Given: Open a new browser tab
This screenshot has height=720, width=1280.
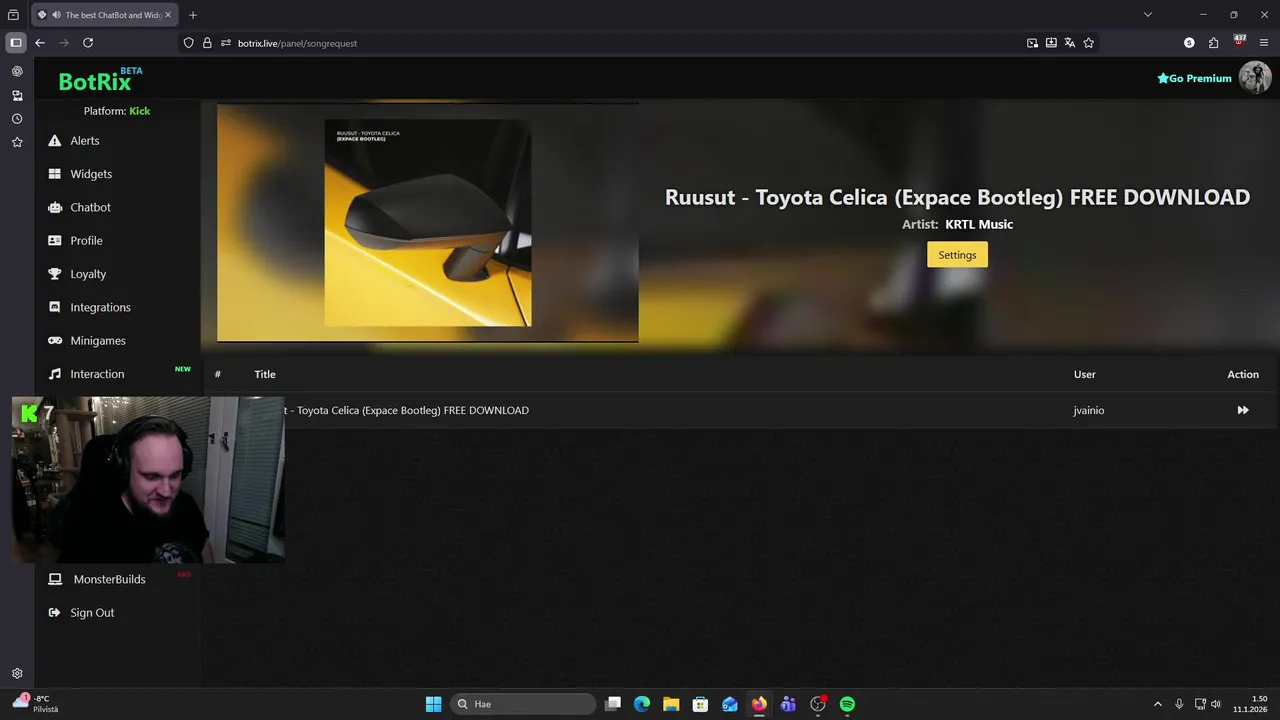Looking at the screenshot, I should [193, 15].
